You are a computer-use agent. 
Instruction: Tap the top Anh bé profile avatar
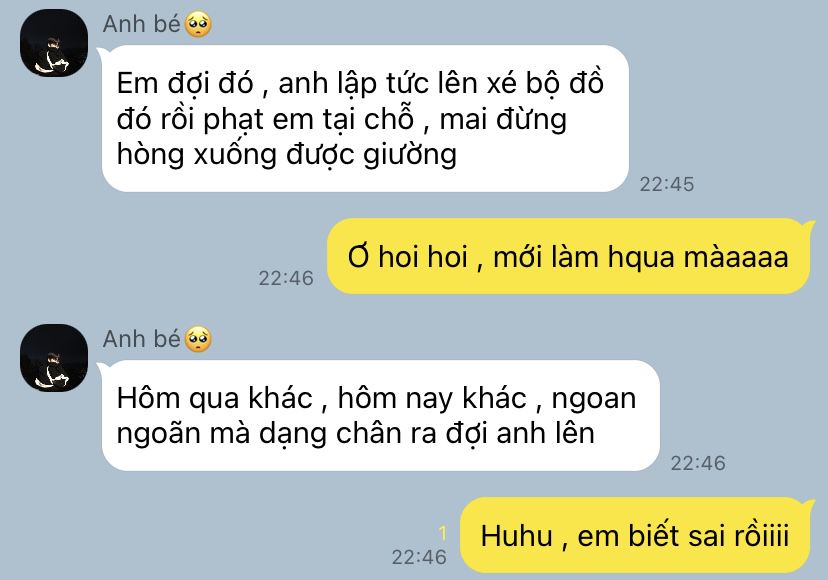[54, 43]
